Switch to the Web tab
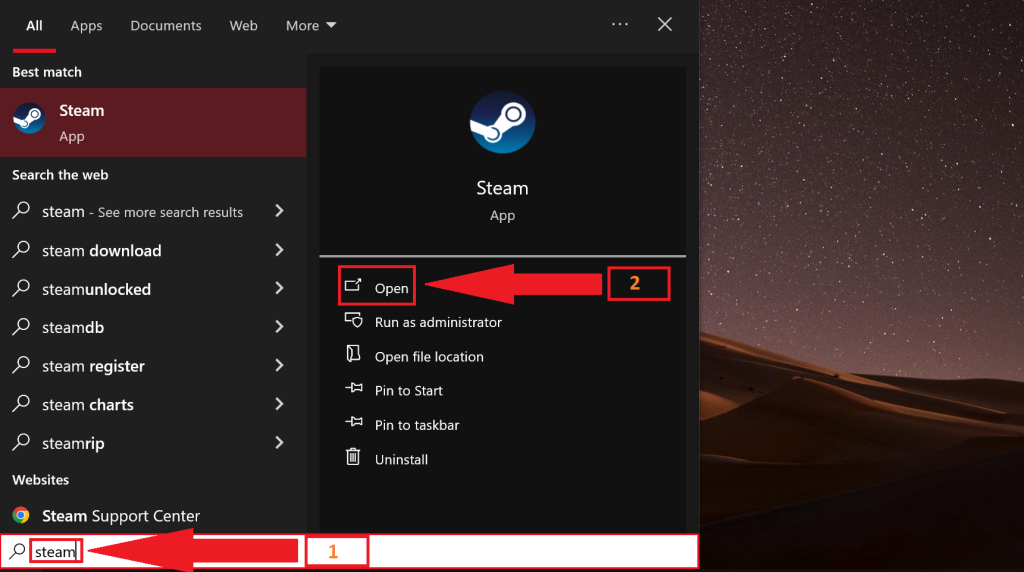 pos(244,25)
